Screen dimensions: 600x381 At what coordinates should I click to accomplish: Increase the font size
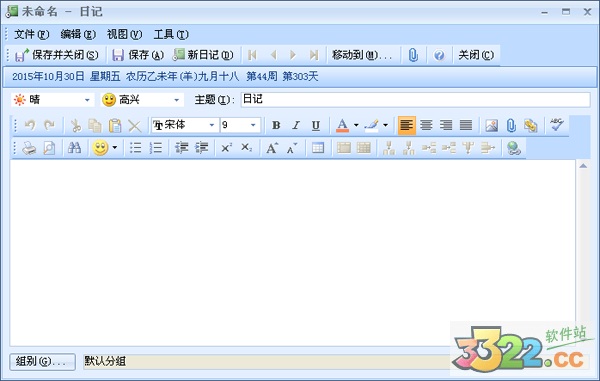[x=272, y=148]
